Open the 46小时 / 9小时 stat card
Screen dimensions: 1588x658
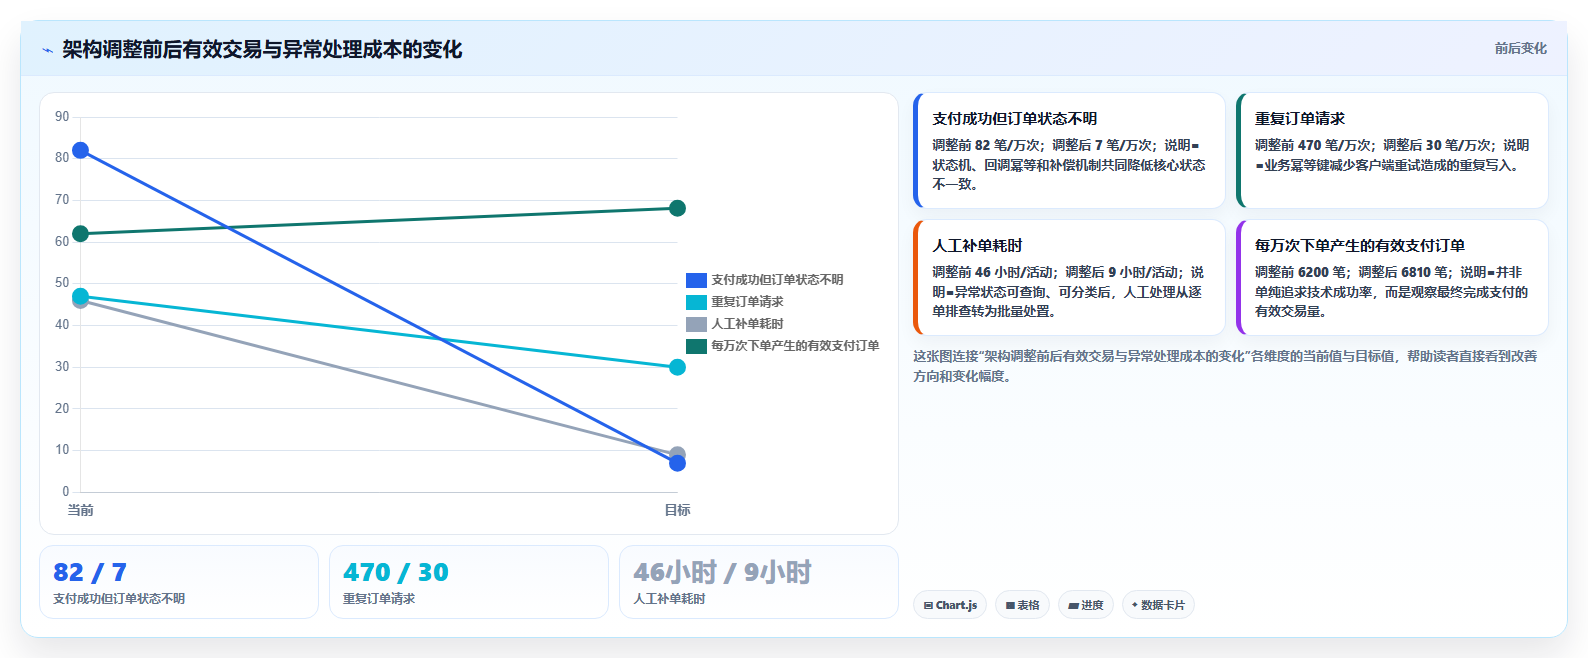(x=759, y=582)
